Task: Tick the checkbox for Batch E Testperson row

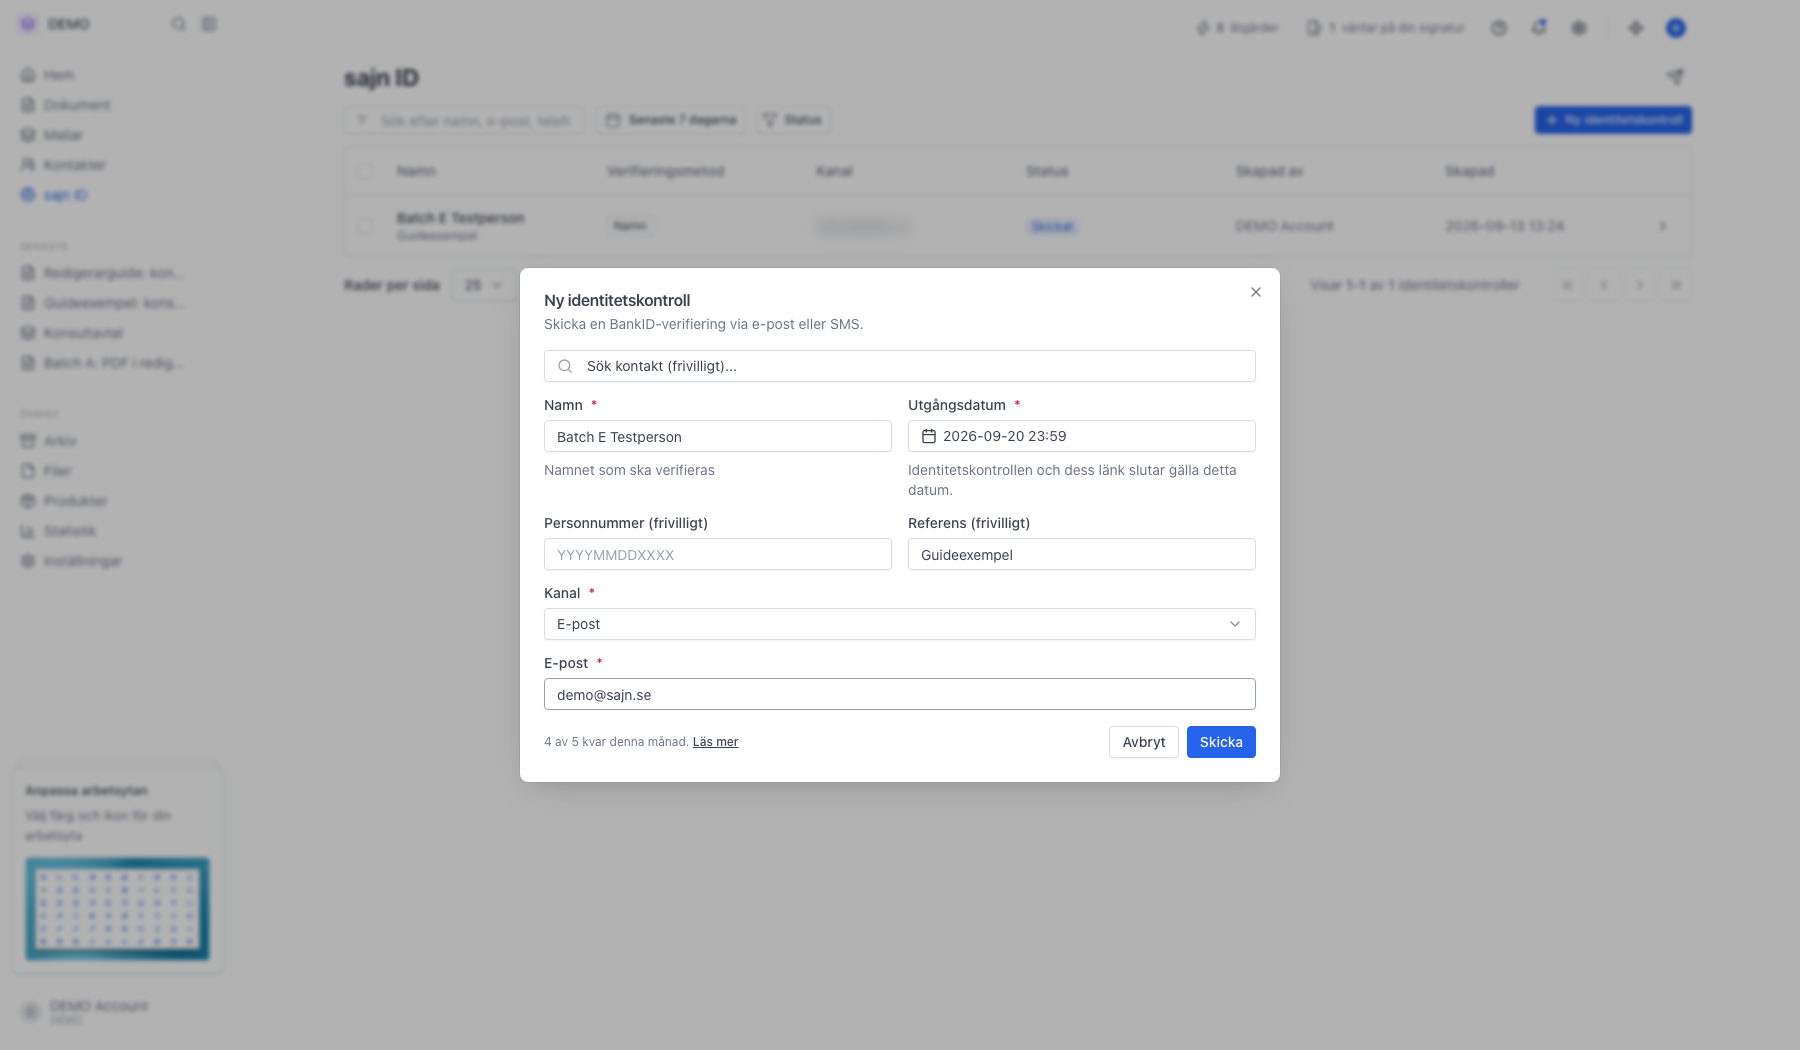Action: (365, 226)
